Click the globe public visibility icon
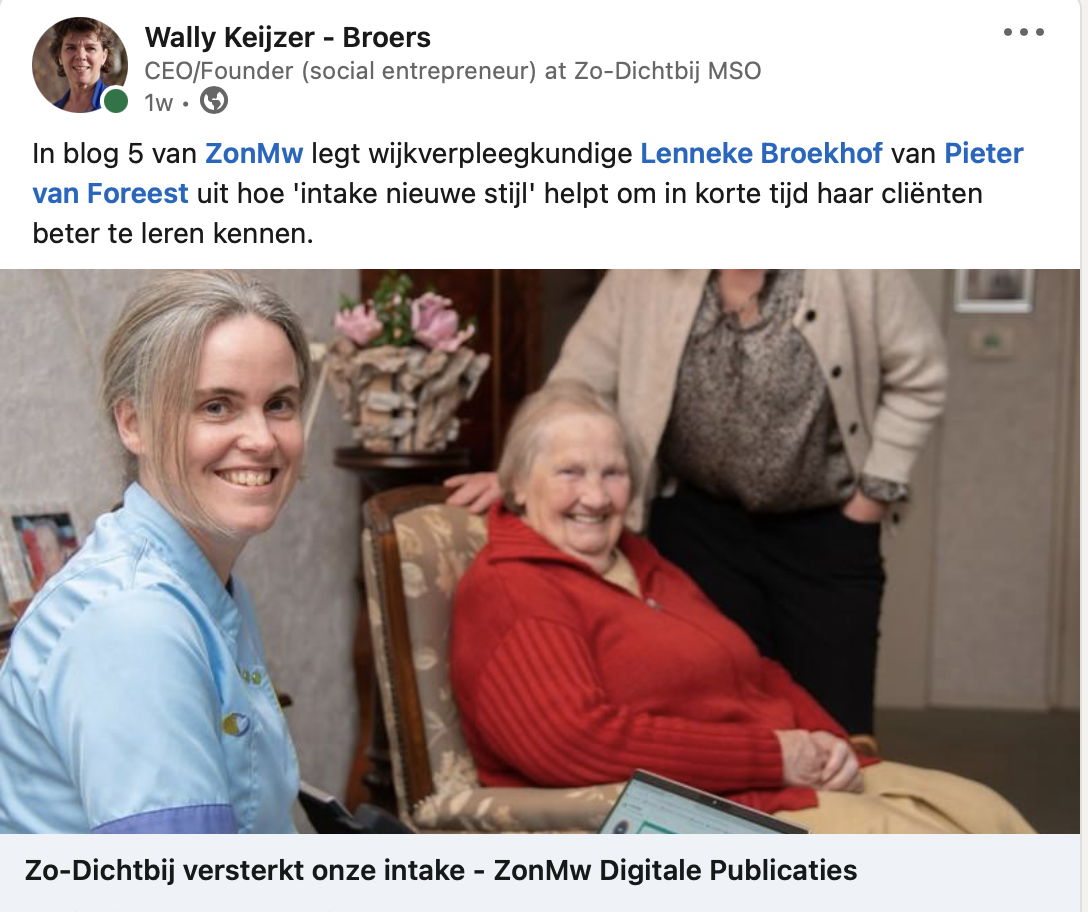Viewport: 1088px width, 912px height. click(214, 101)
